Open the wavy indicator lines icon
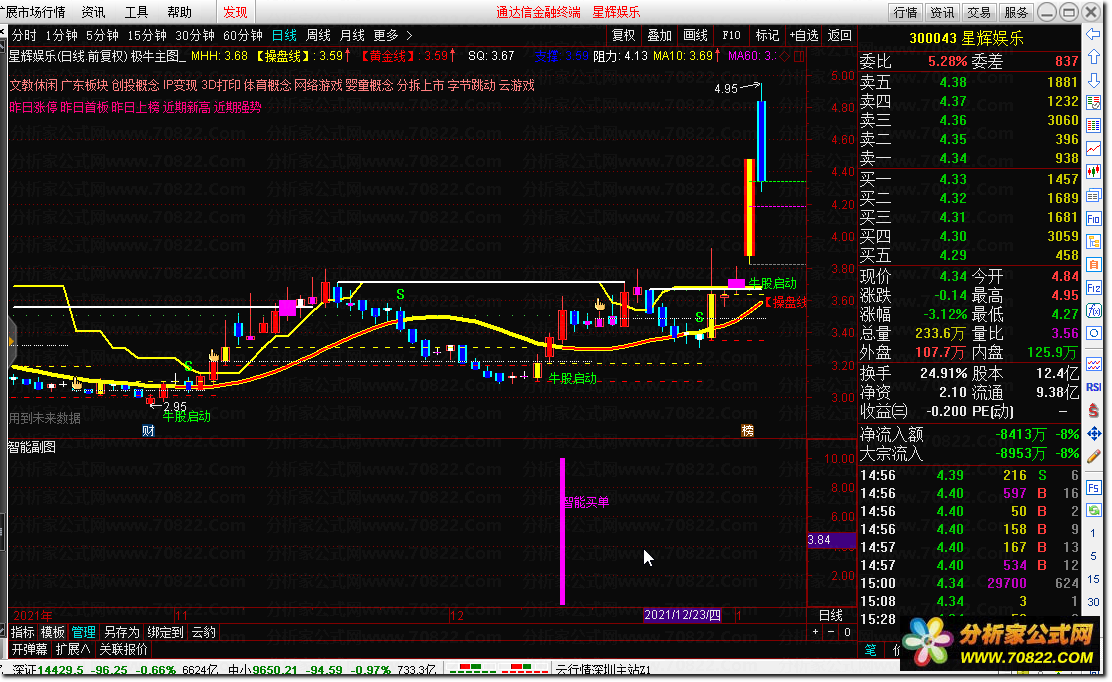 pyautogui.click(x=1093, y=364)
